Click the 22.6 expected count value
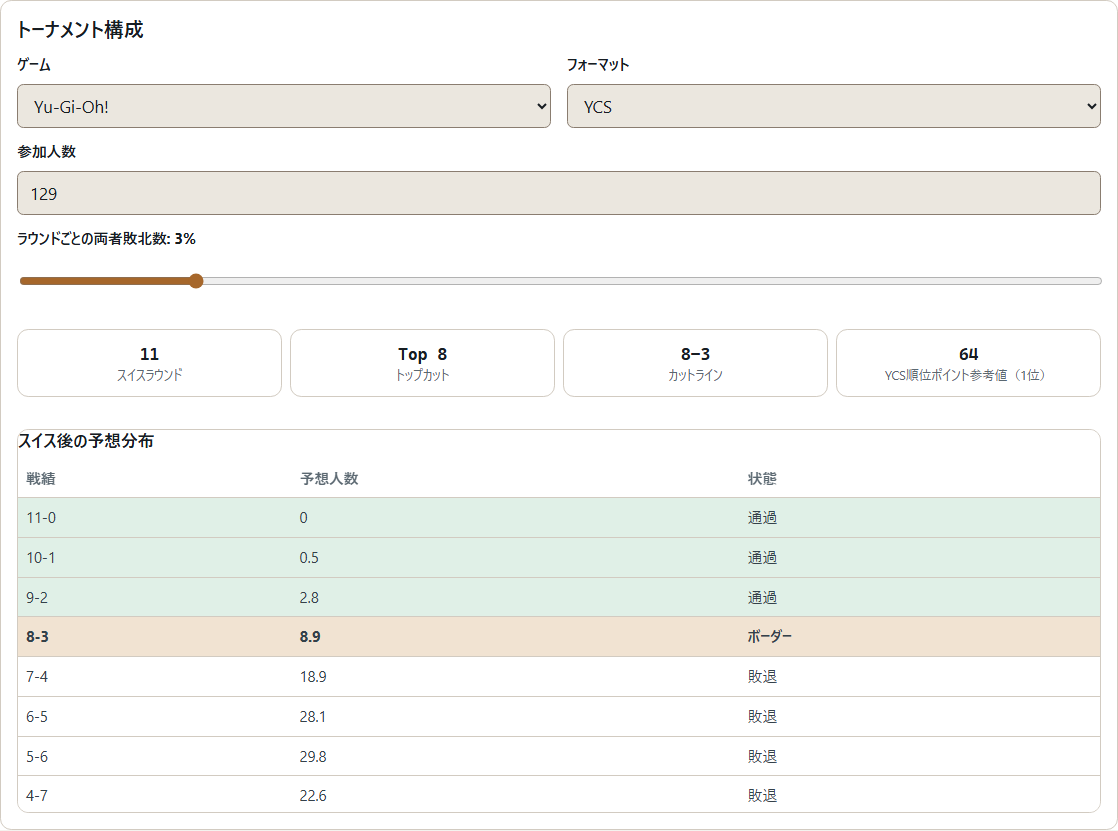 [x=313, y=795]
